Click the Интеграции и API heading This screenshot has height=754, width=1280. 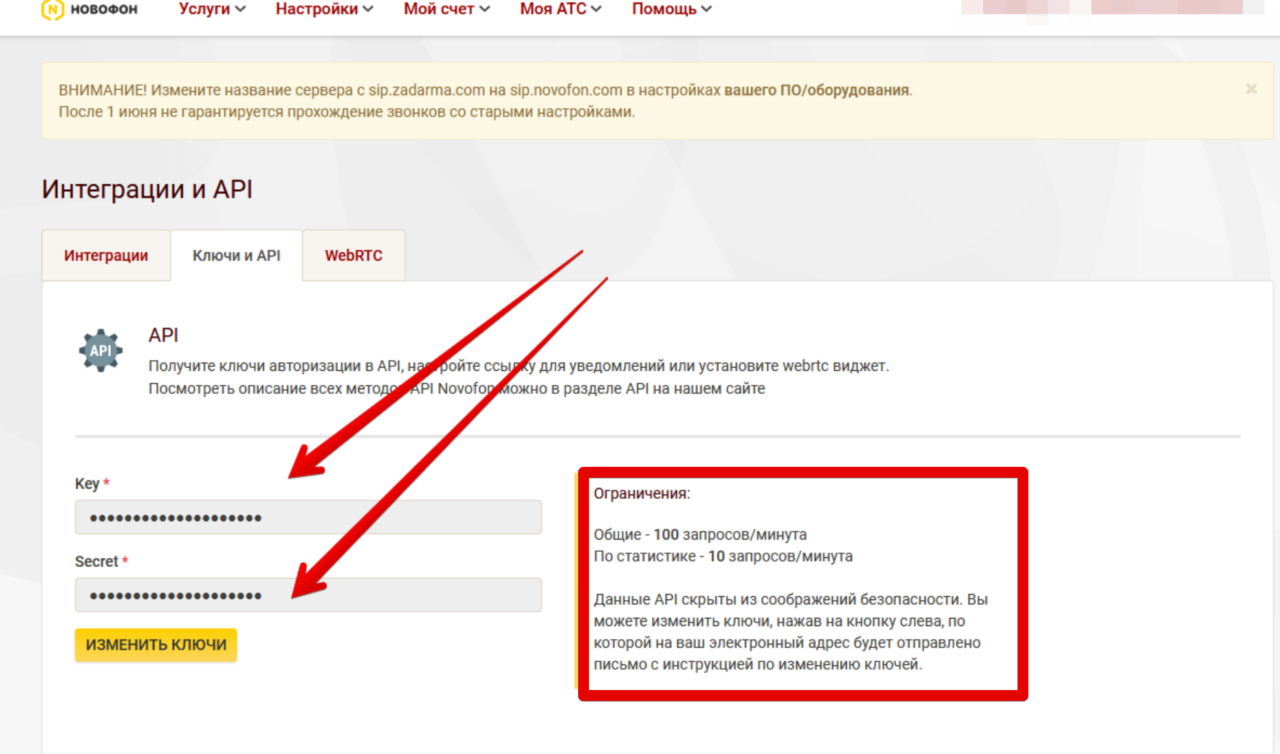click(147, 189)
